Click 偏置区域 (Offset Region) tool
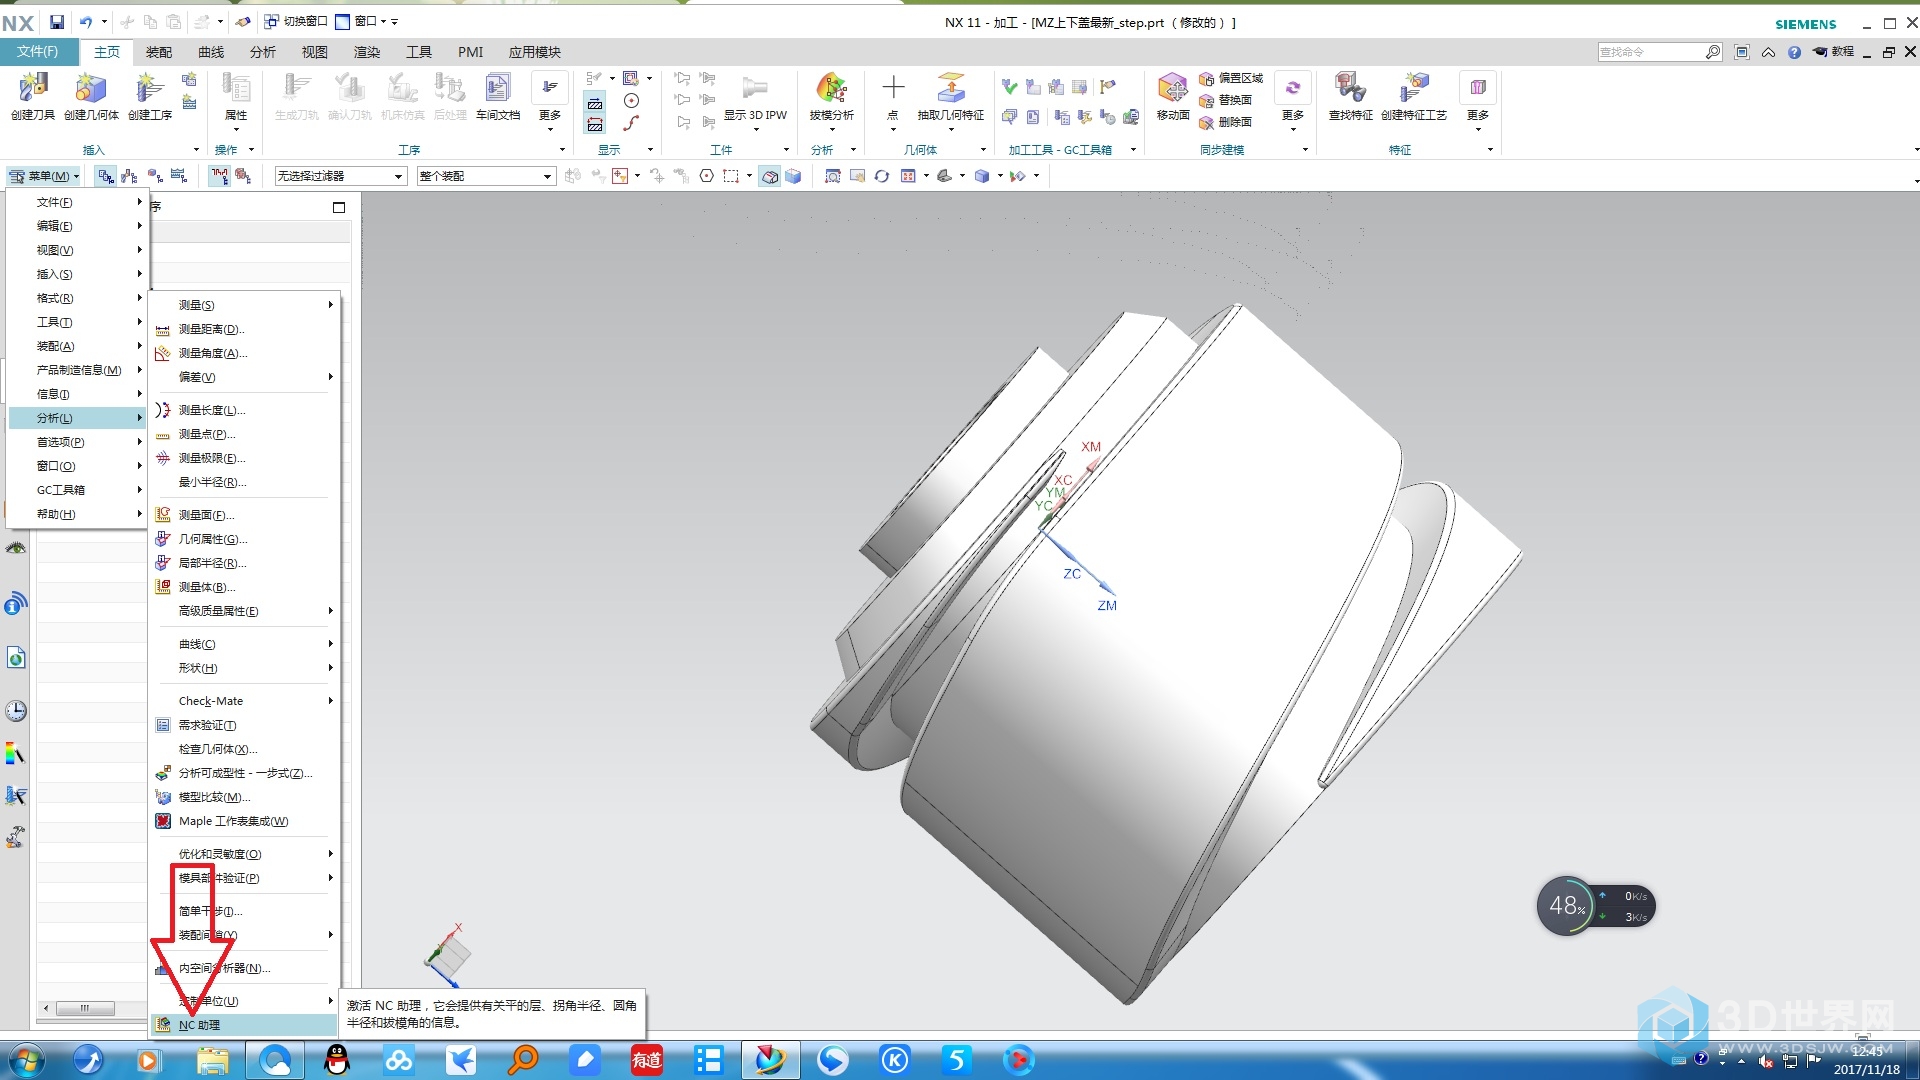Viewport: 1920px width, 1080px height. click(x=1231, y=78)
